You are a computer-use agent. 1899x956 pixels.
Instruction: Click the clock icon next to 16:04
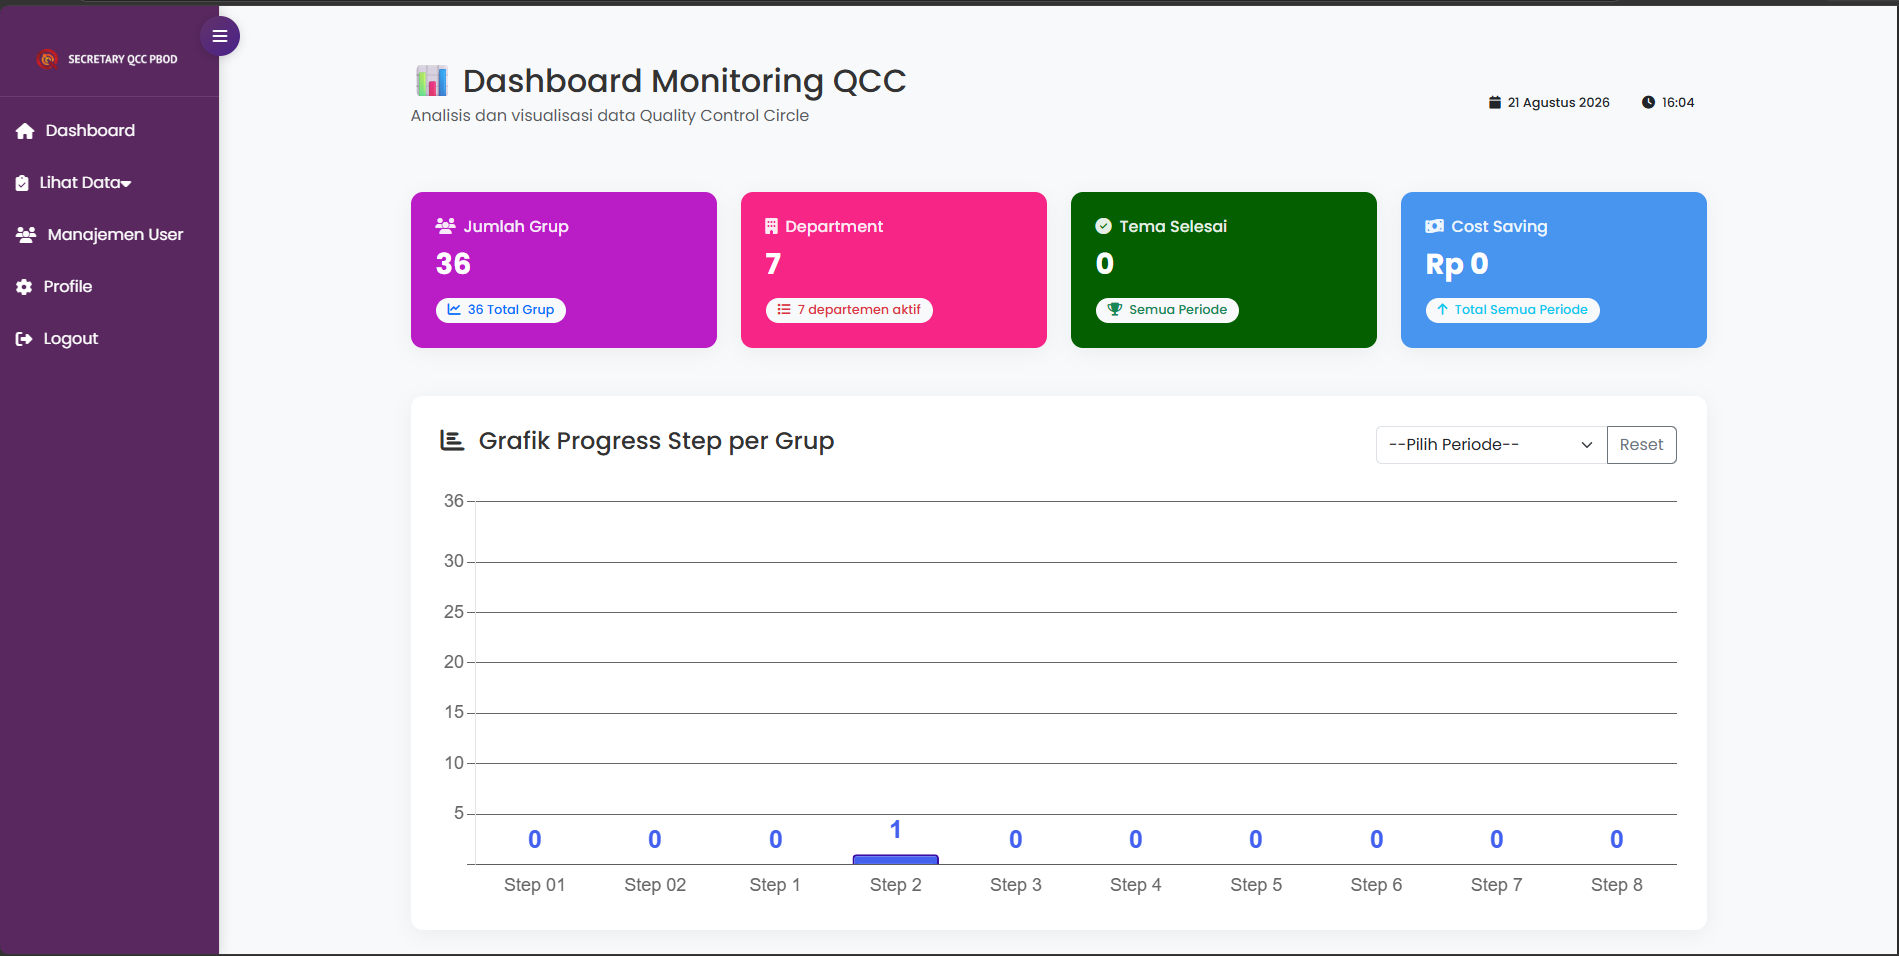[x=1648, y=102]
